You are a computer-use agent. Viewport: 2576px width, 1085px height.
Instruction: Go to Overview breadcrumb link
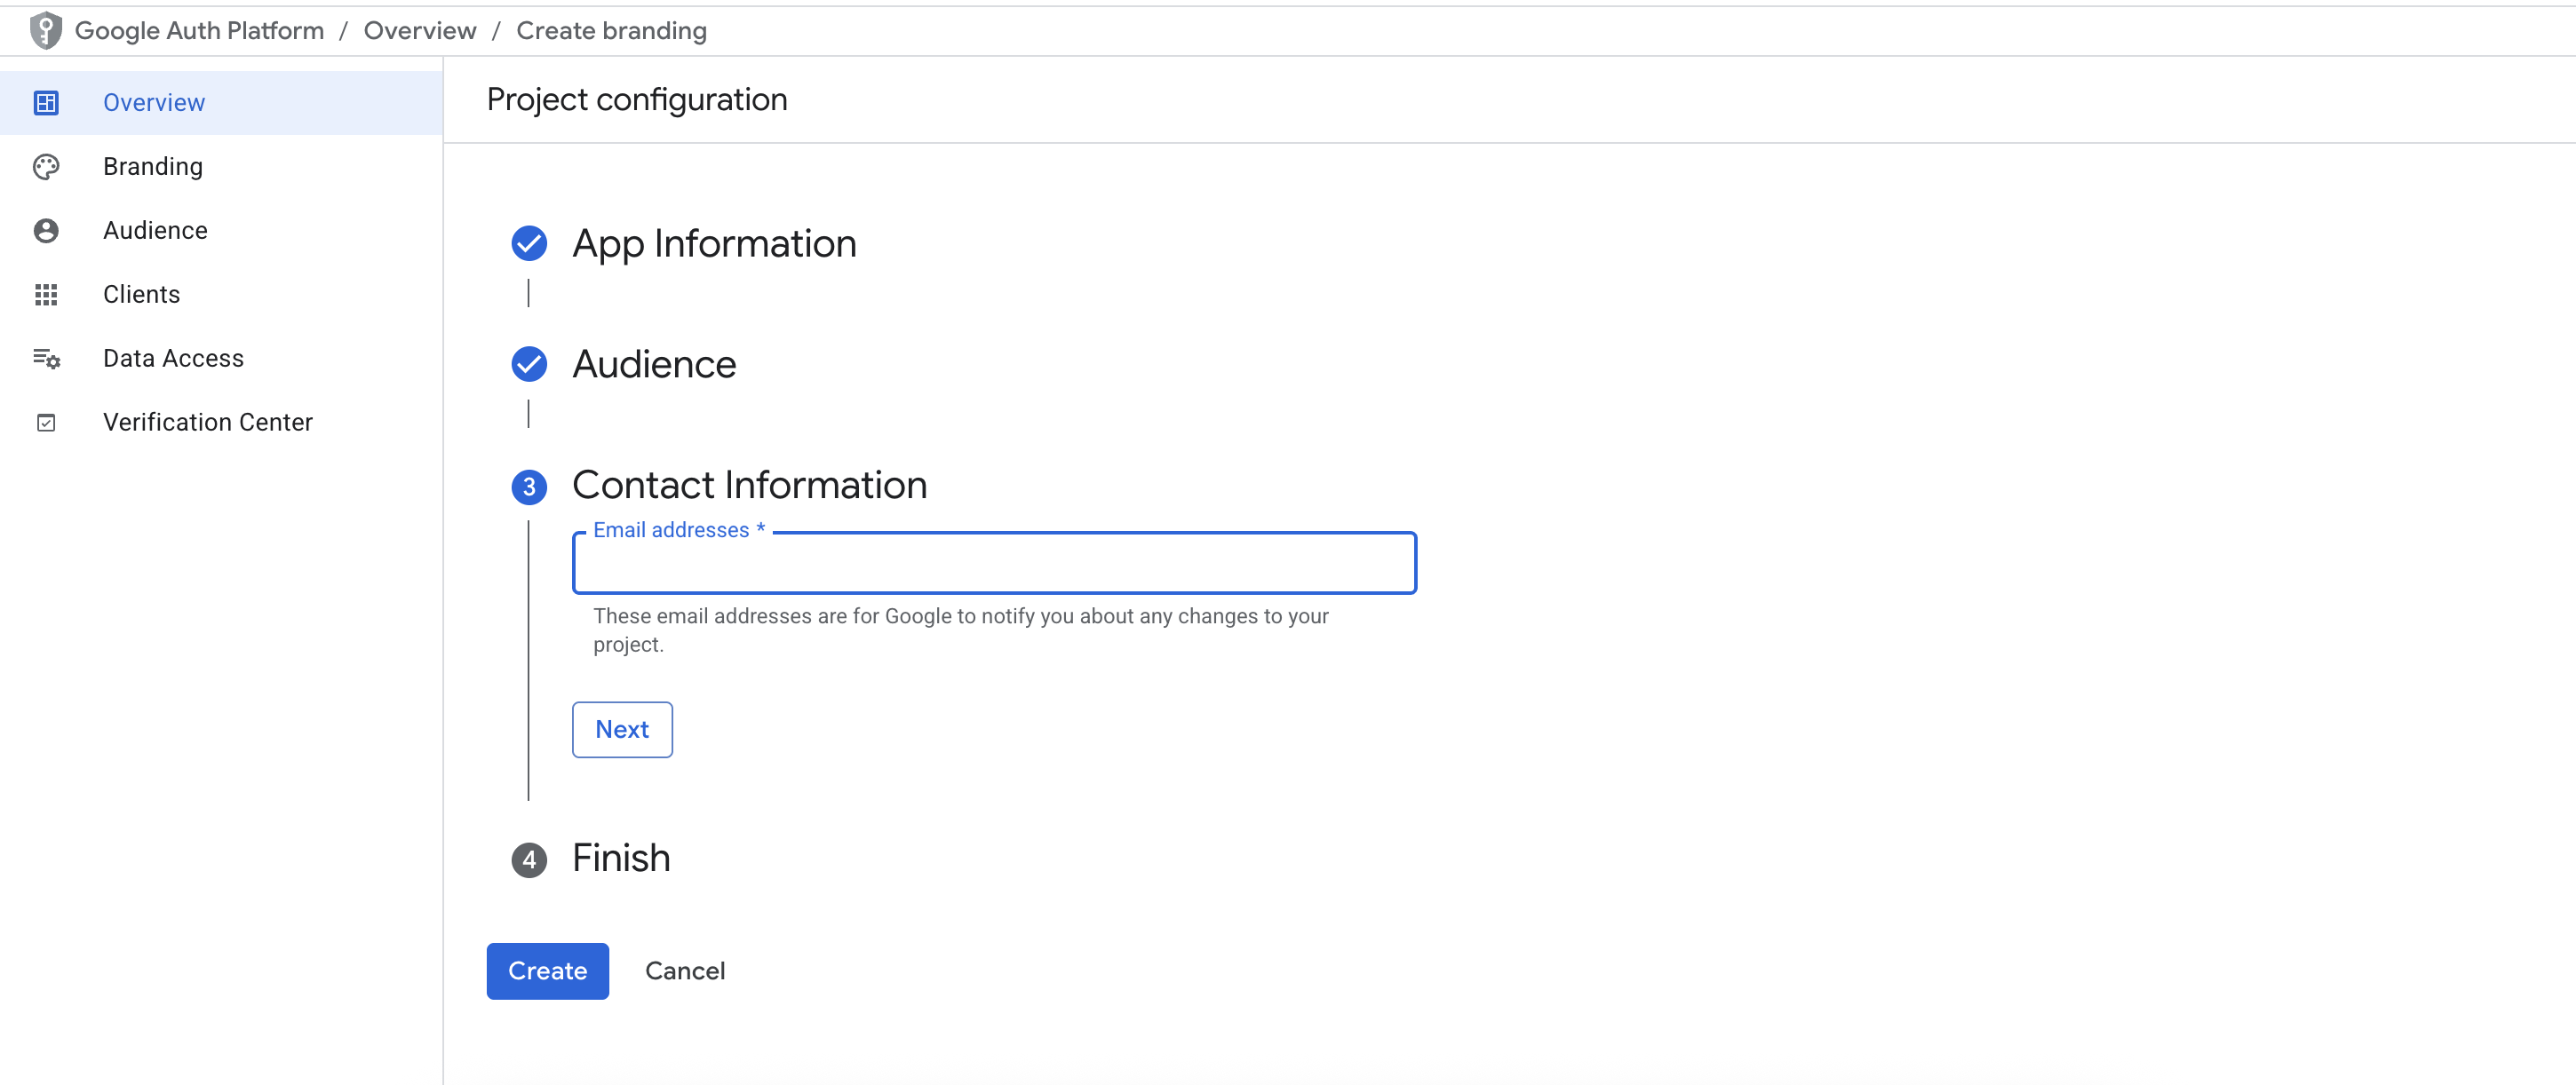(420, 31)
